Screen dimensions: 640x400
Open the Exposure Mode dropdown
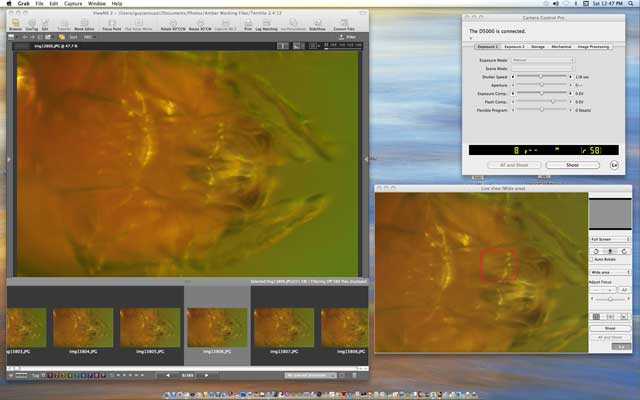543,61
